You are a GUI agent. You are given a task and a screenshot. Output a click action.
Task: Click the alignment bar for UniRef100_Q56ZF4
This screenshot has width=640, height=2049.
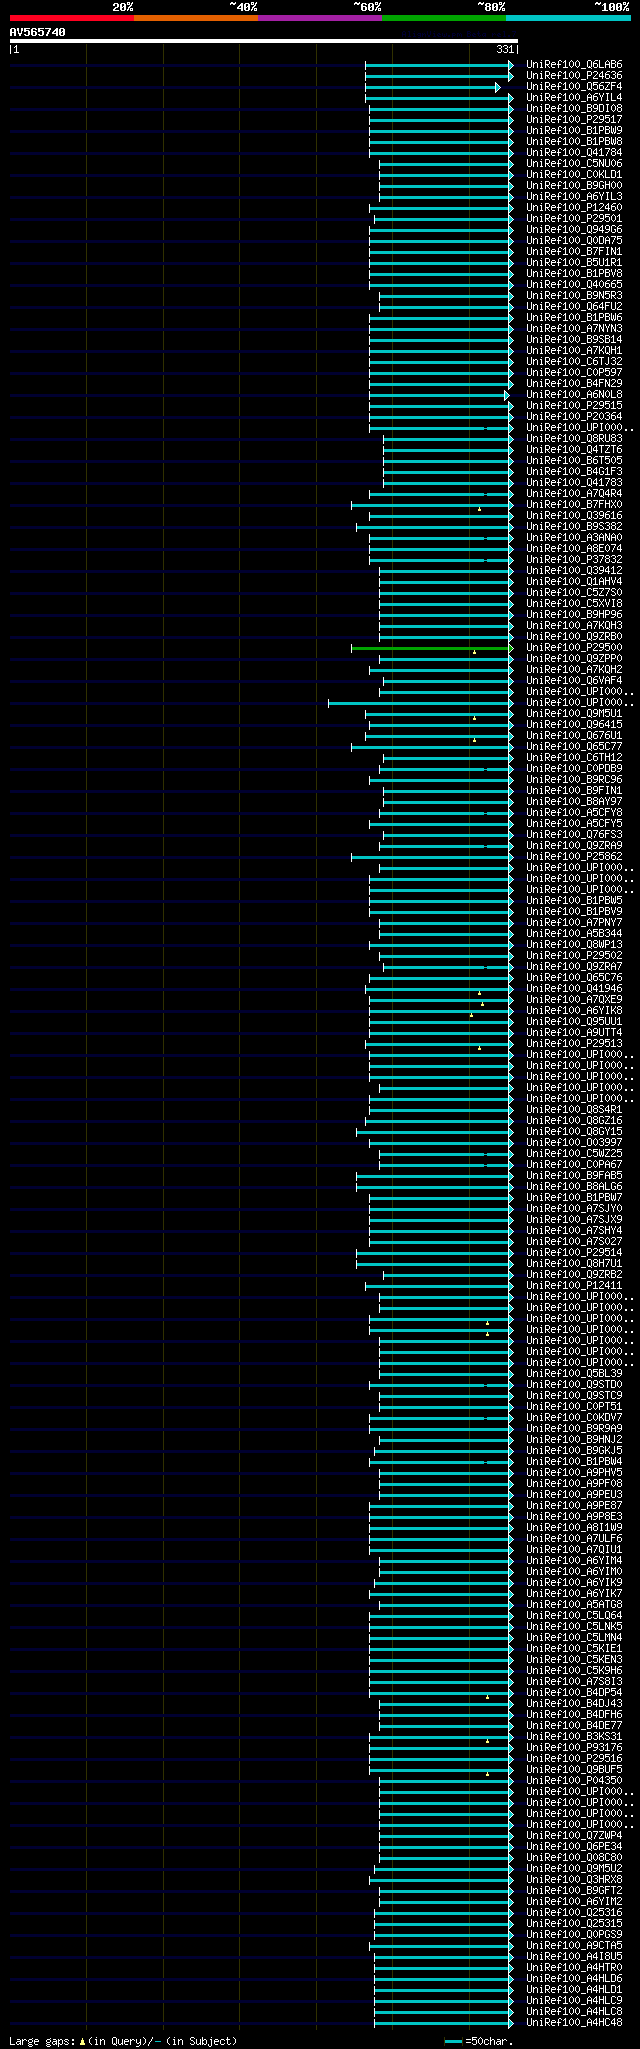(432, 88)
